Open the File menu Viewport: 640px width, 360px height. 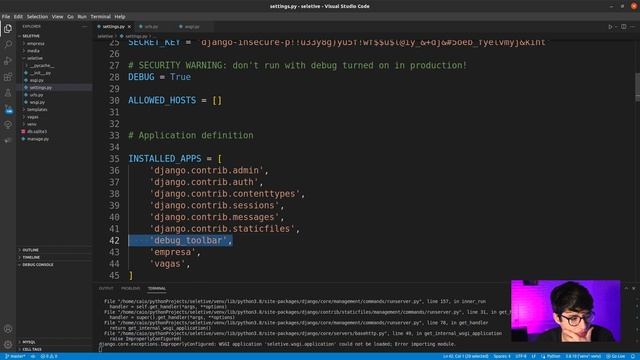(6, 17)
